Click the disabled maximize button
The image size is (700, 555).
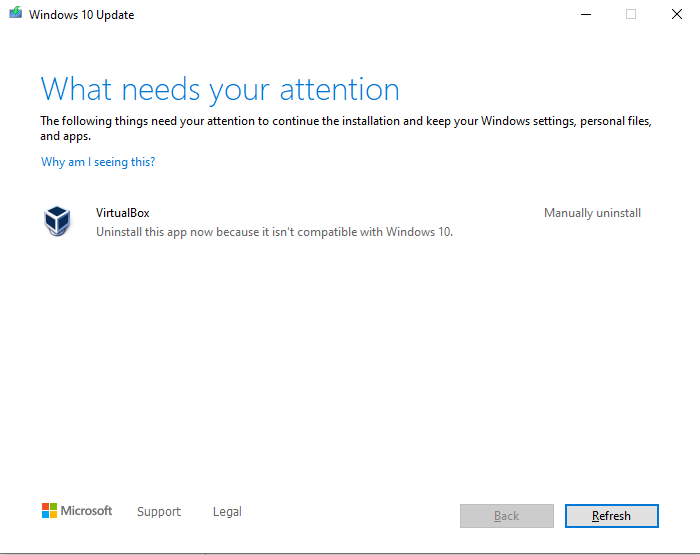point(631,14)
